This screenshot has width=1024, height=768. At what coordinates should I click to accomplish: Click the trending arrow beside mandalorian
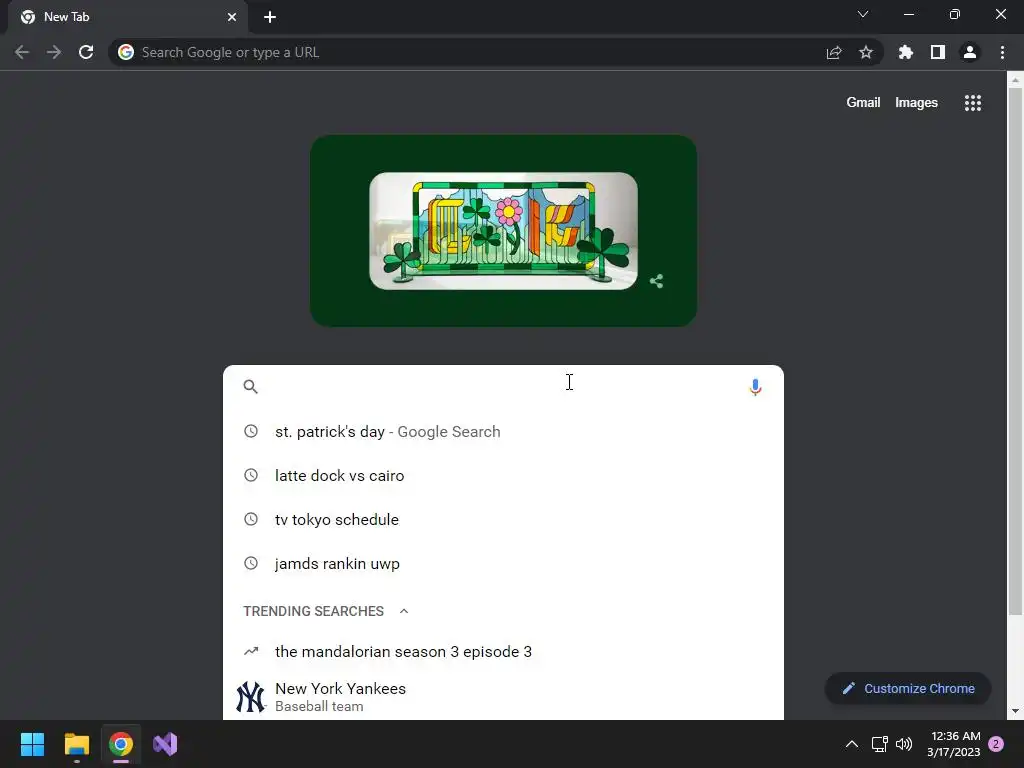click(x=251, y=651)
